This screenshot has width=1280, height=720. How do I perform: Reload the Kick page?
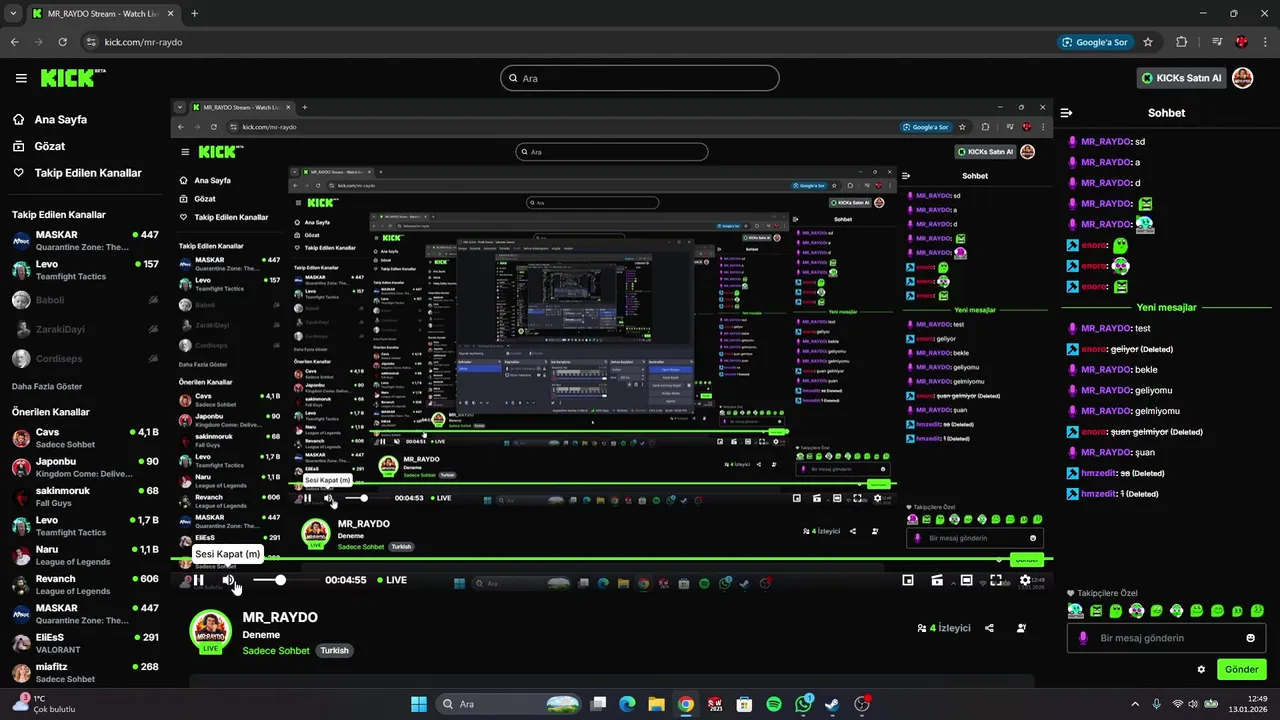[62, 42]
